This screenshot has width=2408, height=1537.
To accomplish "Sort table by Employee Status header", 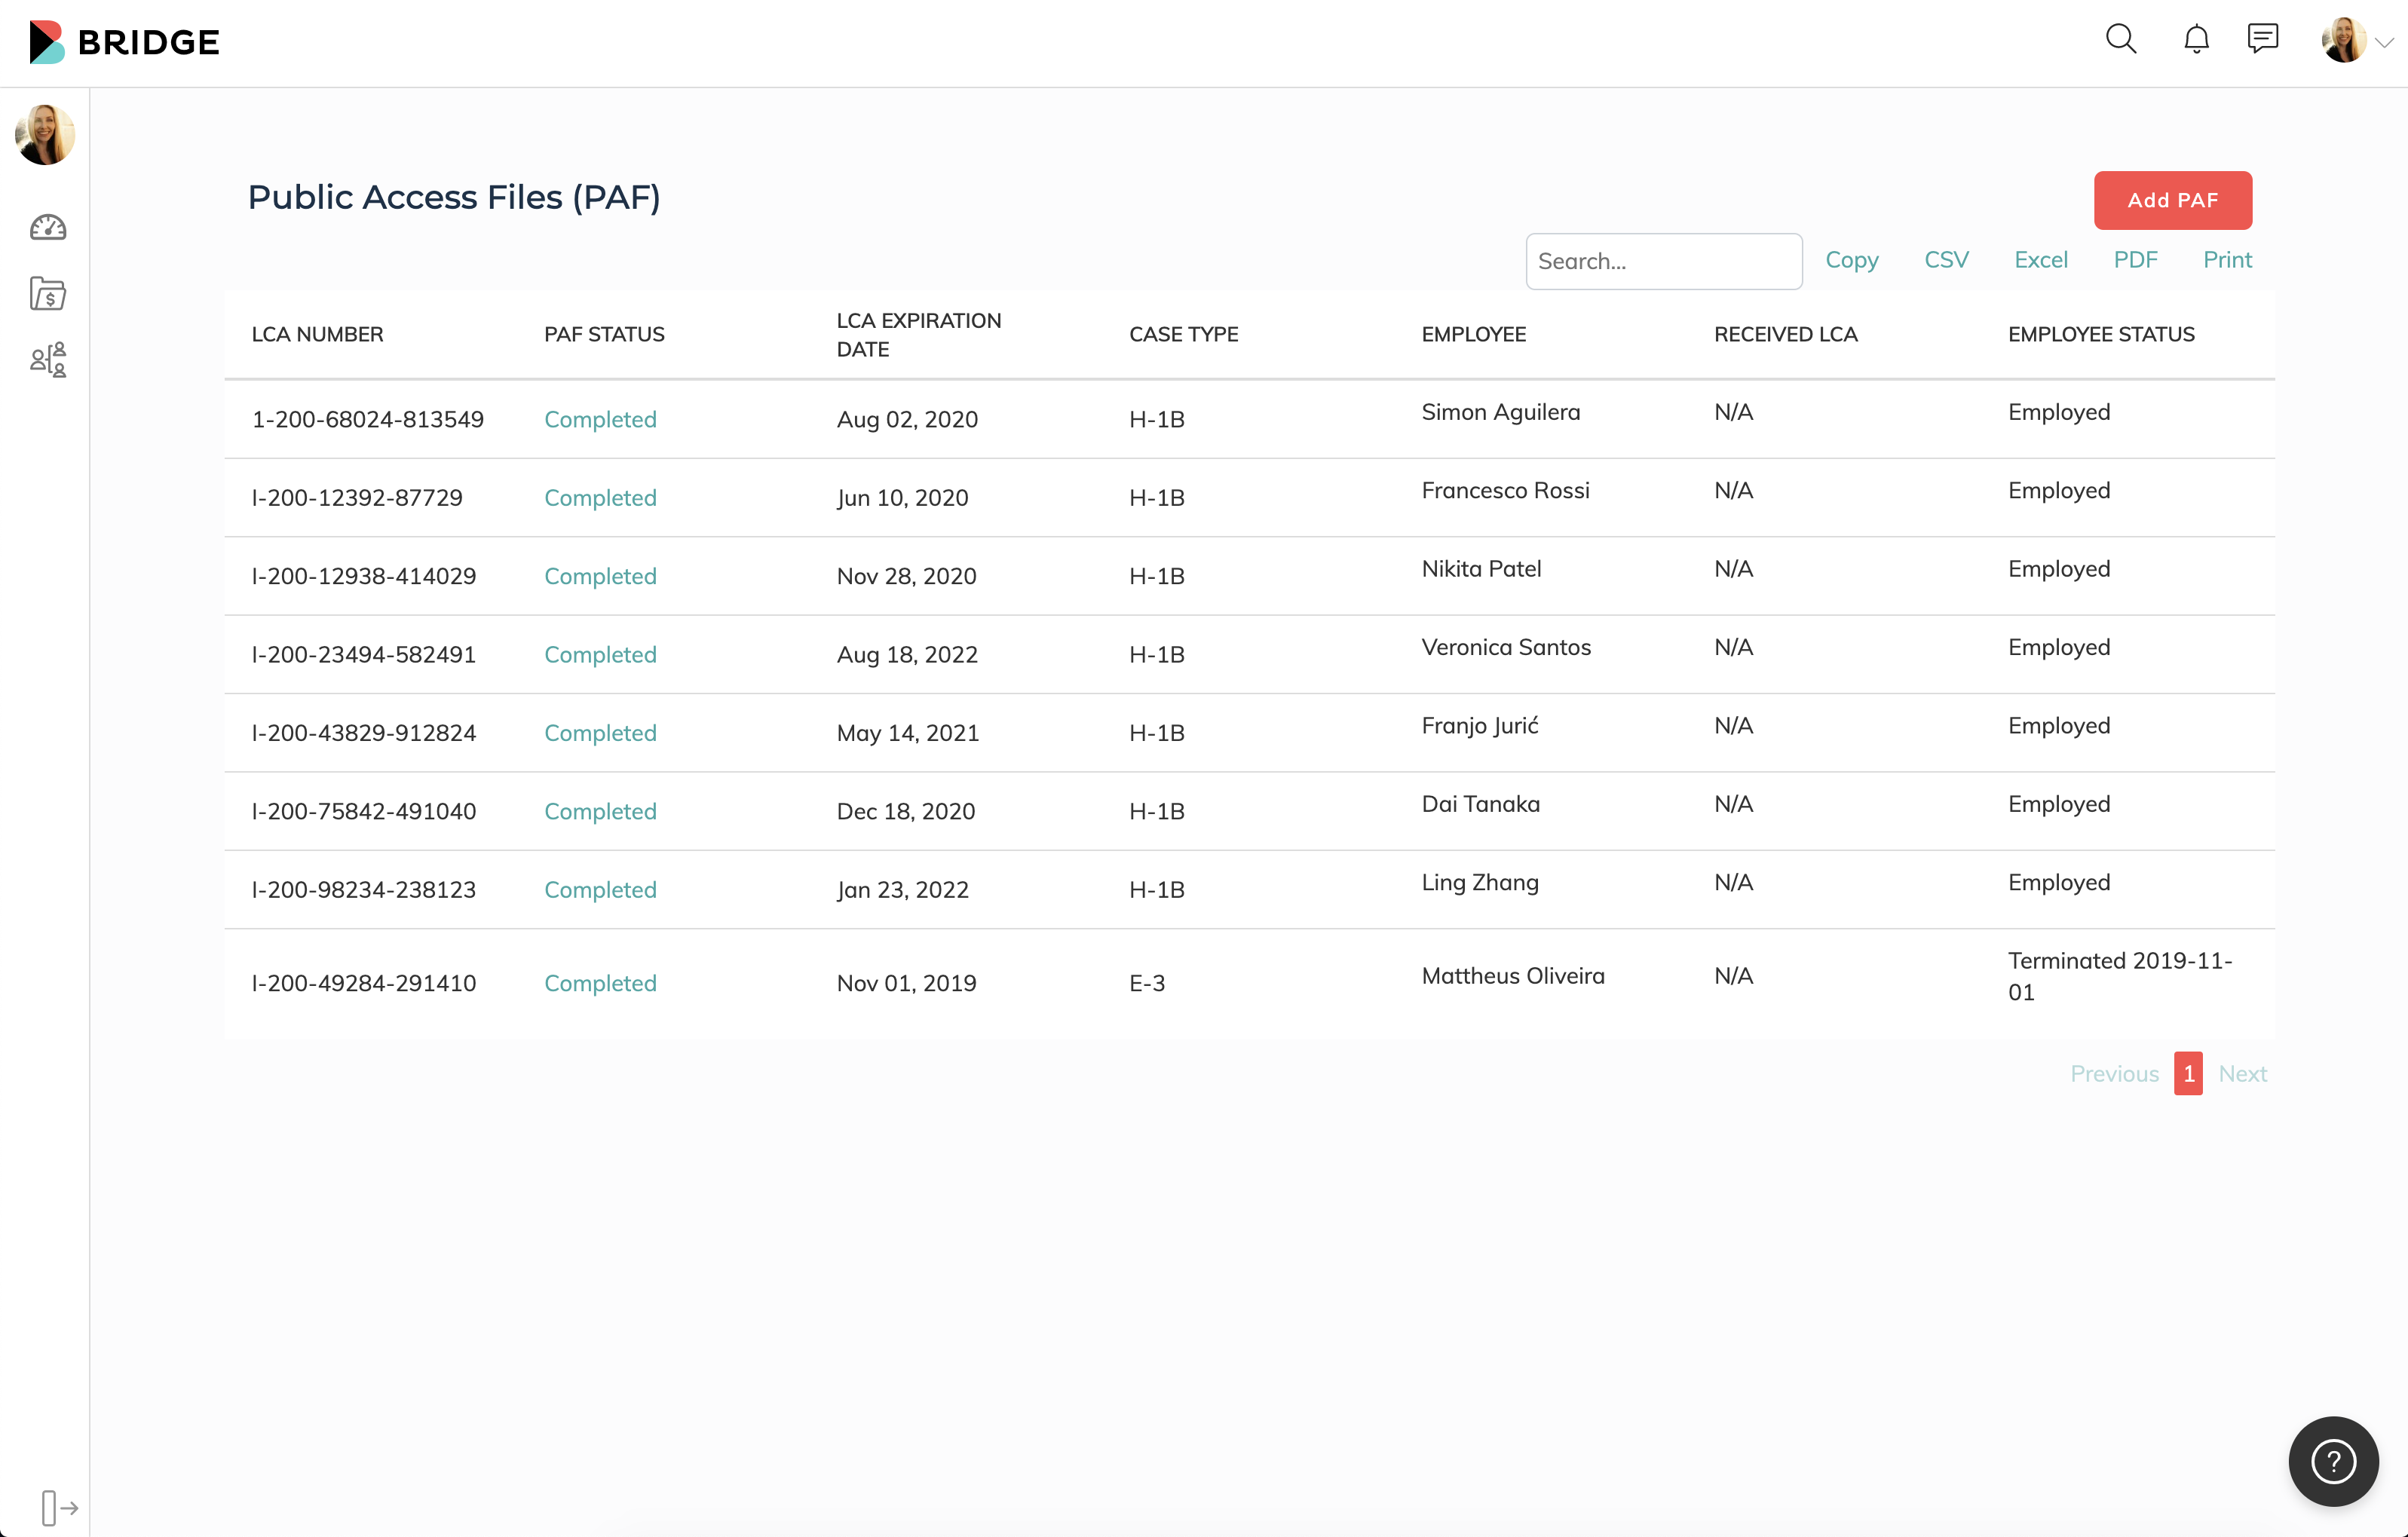I will 2101,335.
